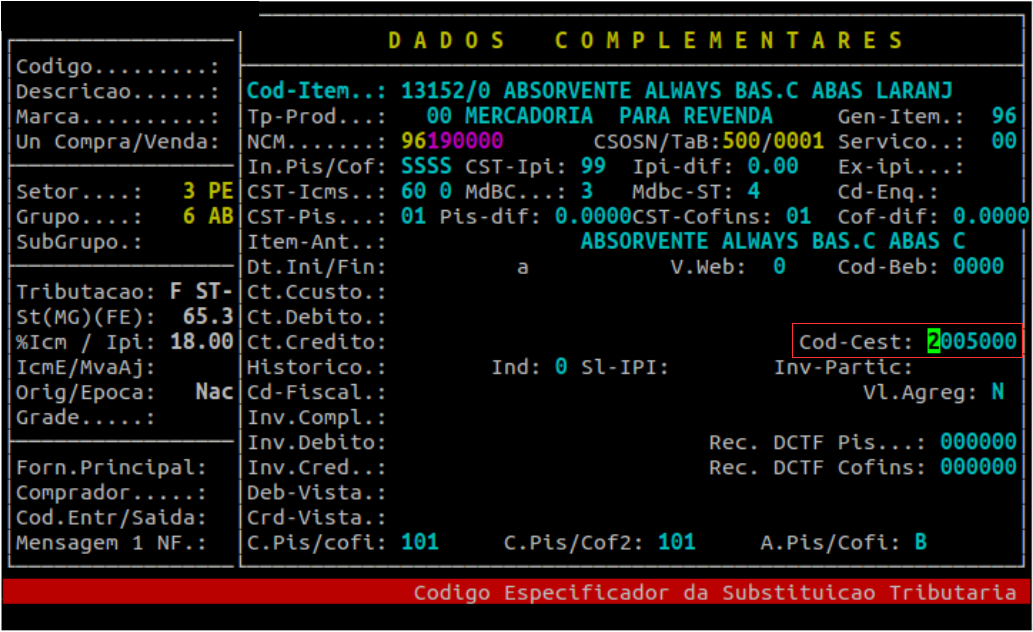Click the Vl.Agreg N flag

[x=997, y=392]
